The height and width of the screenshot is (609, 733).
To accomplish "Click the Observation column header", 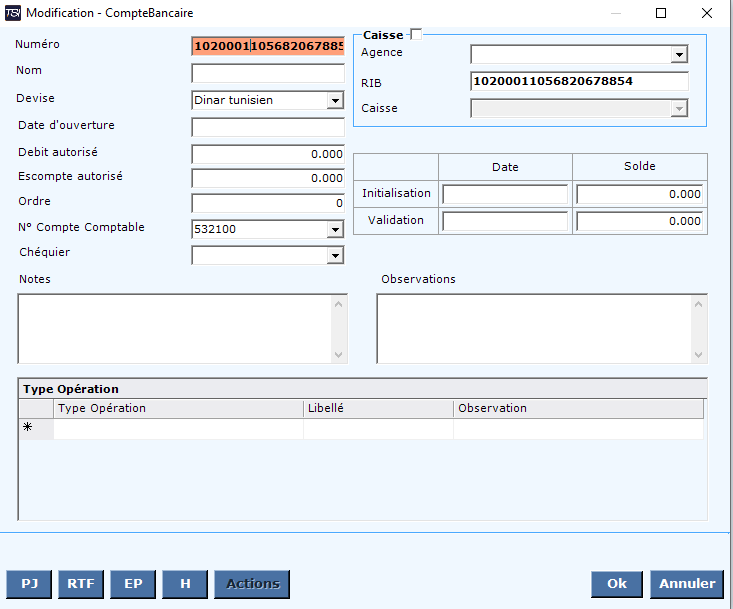I will coord(578,408).
